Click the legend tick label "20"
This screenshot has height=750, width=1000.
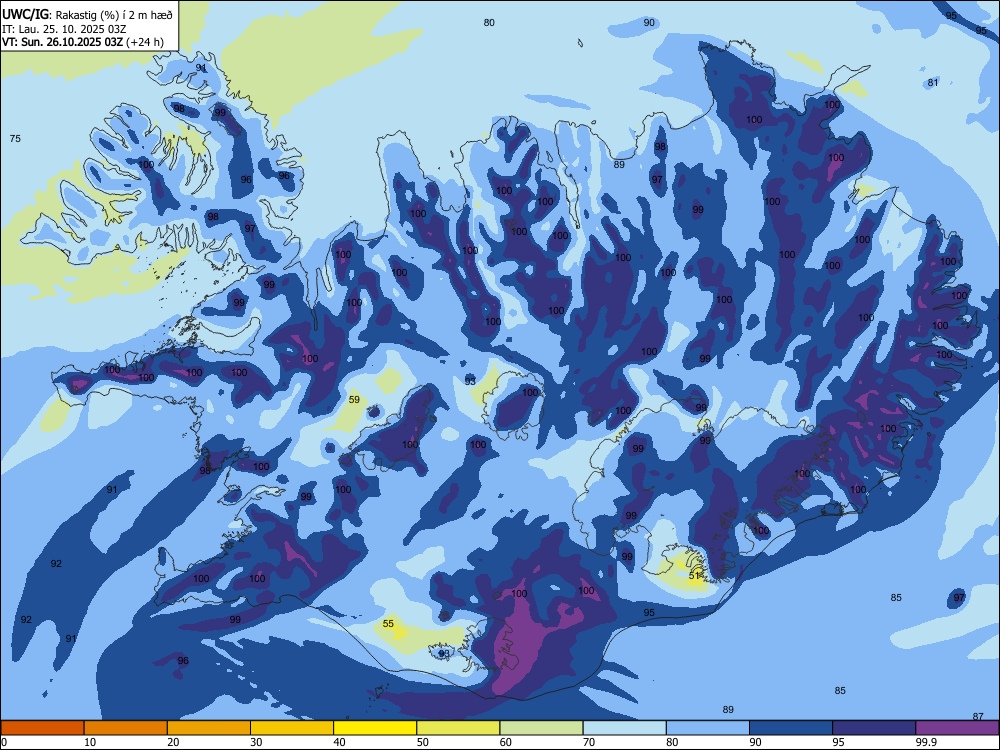tap(173, 742)
